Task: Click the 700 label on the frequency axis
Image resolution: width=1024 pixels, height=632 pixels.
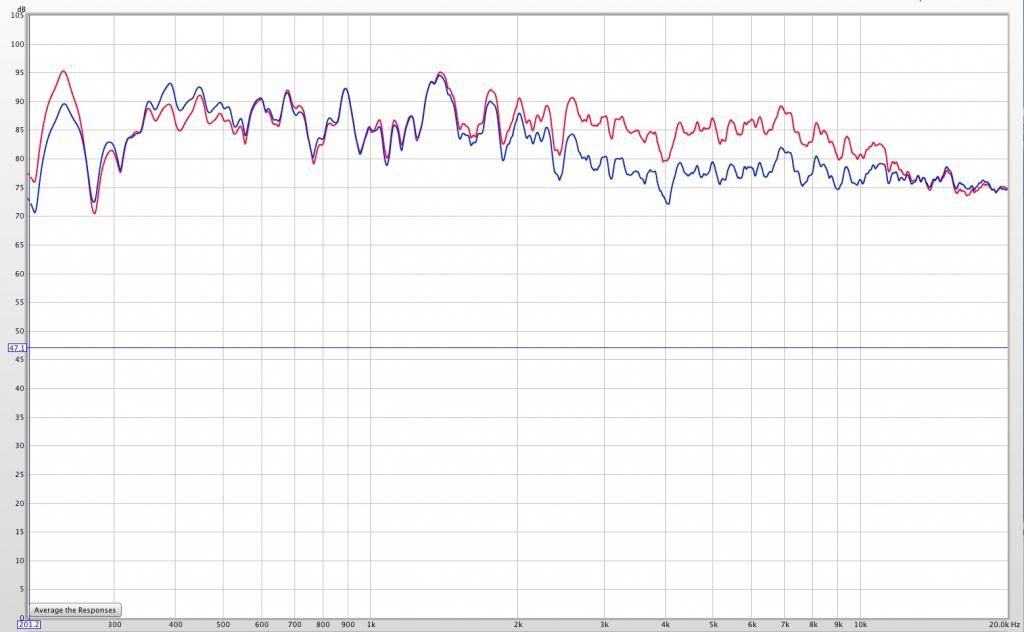Action: pyautogui.click(x=295, y=625)
